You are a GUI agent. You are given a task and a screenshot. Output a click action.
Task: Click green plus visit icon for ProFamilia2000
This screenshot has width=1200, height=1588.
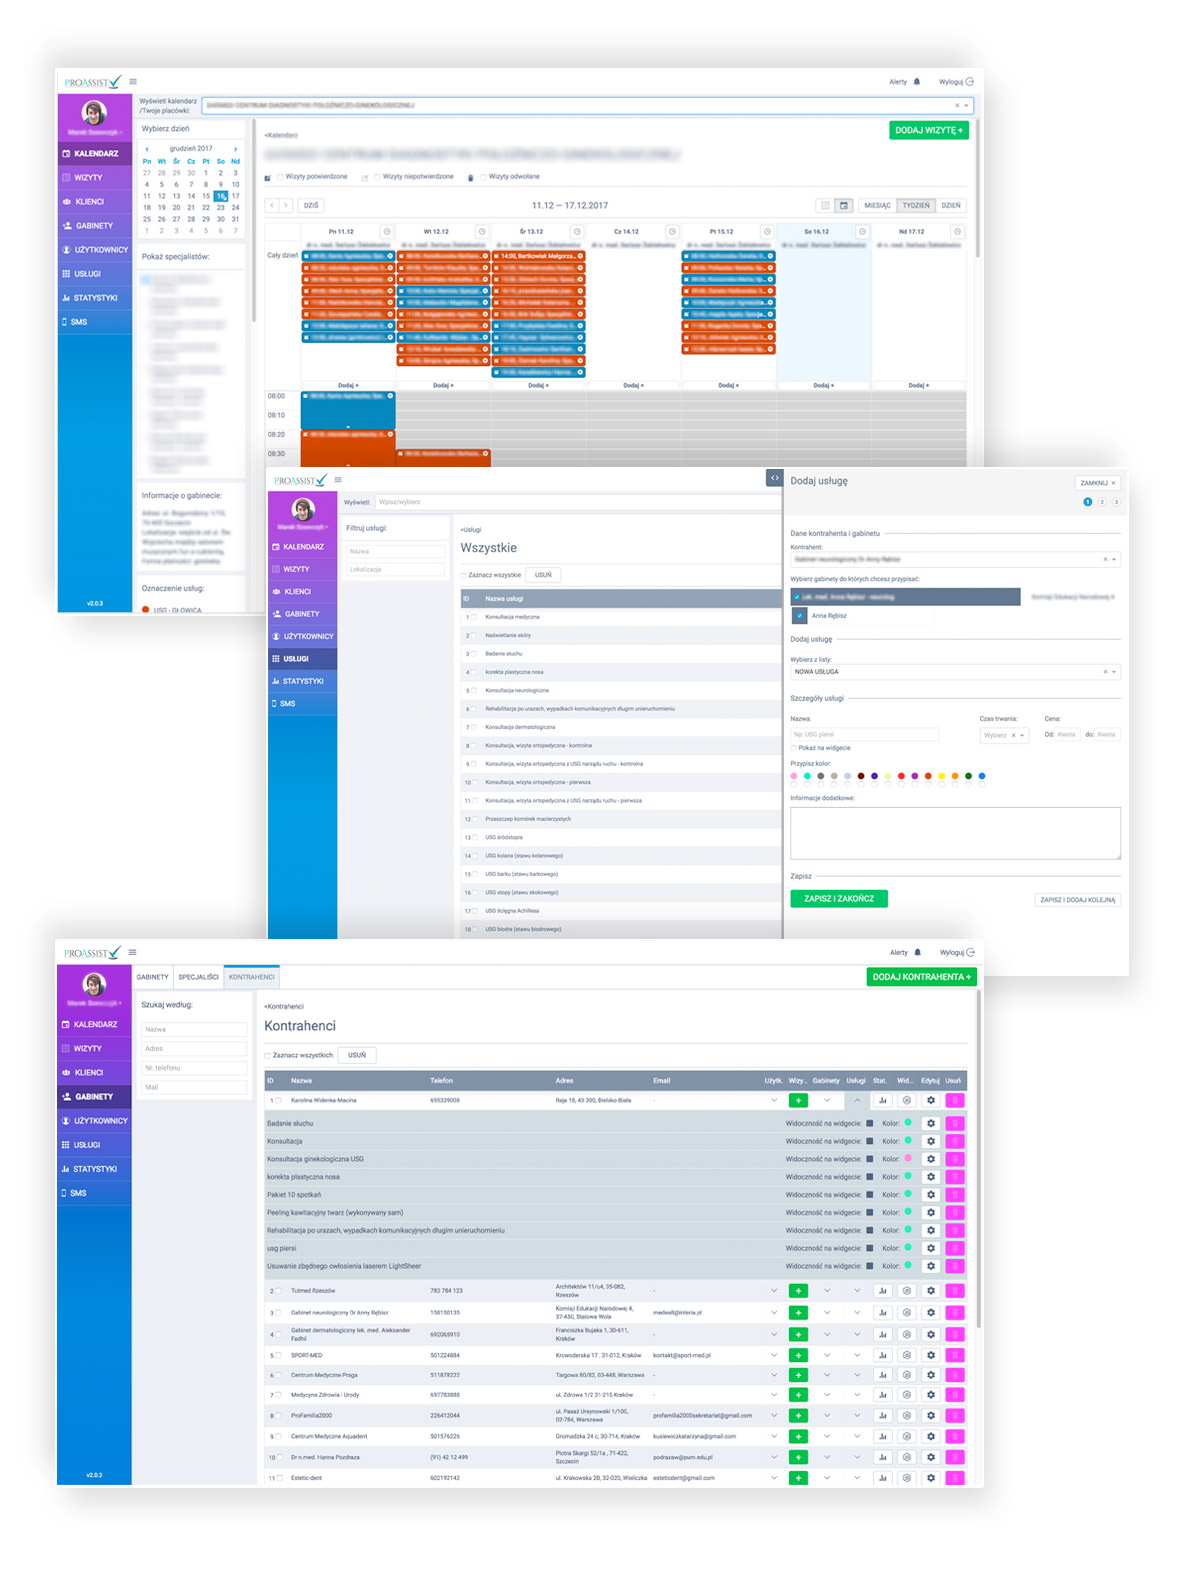(798, 1415)
